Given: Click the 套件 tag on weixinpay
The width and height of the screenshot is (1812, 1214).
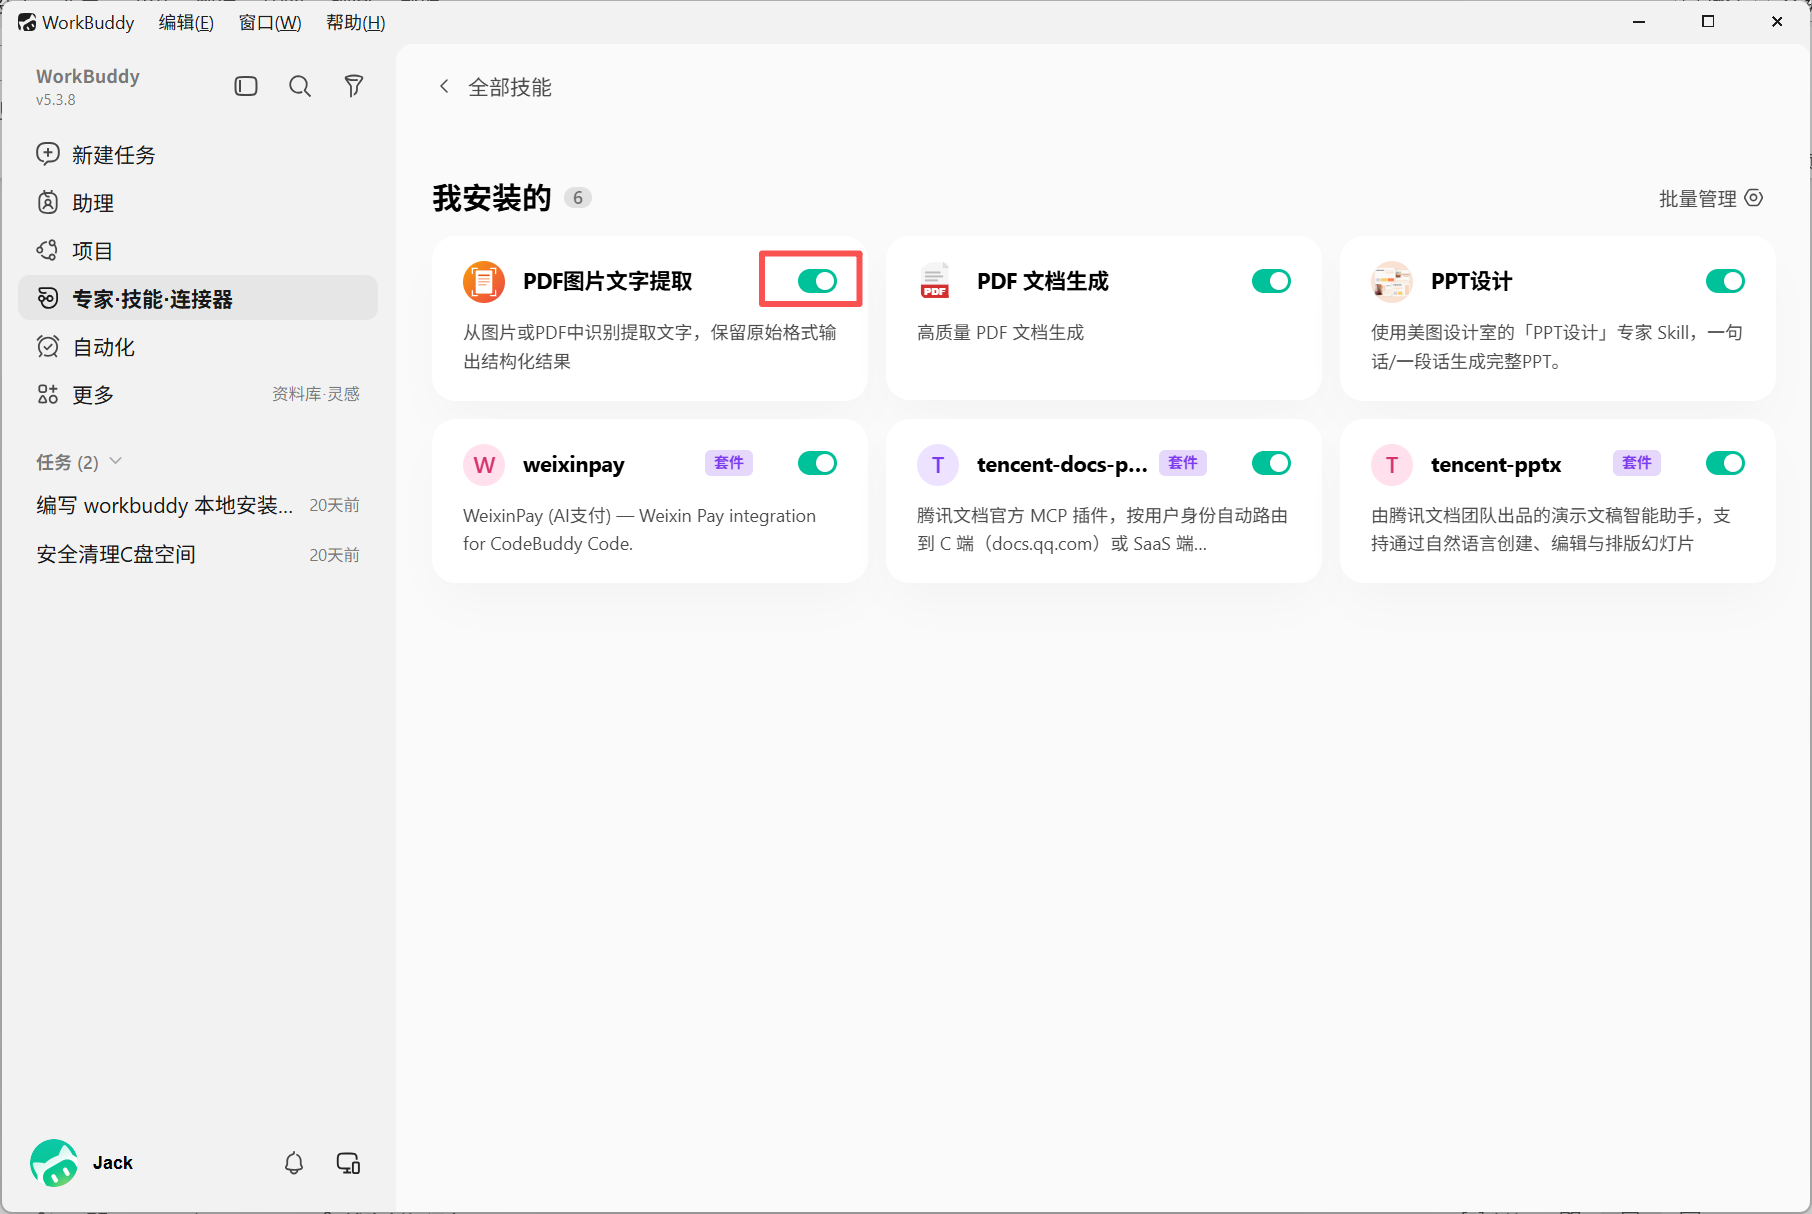Looking at the screenshot, I should [x=729, y=463].
